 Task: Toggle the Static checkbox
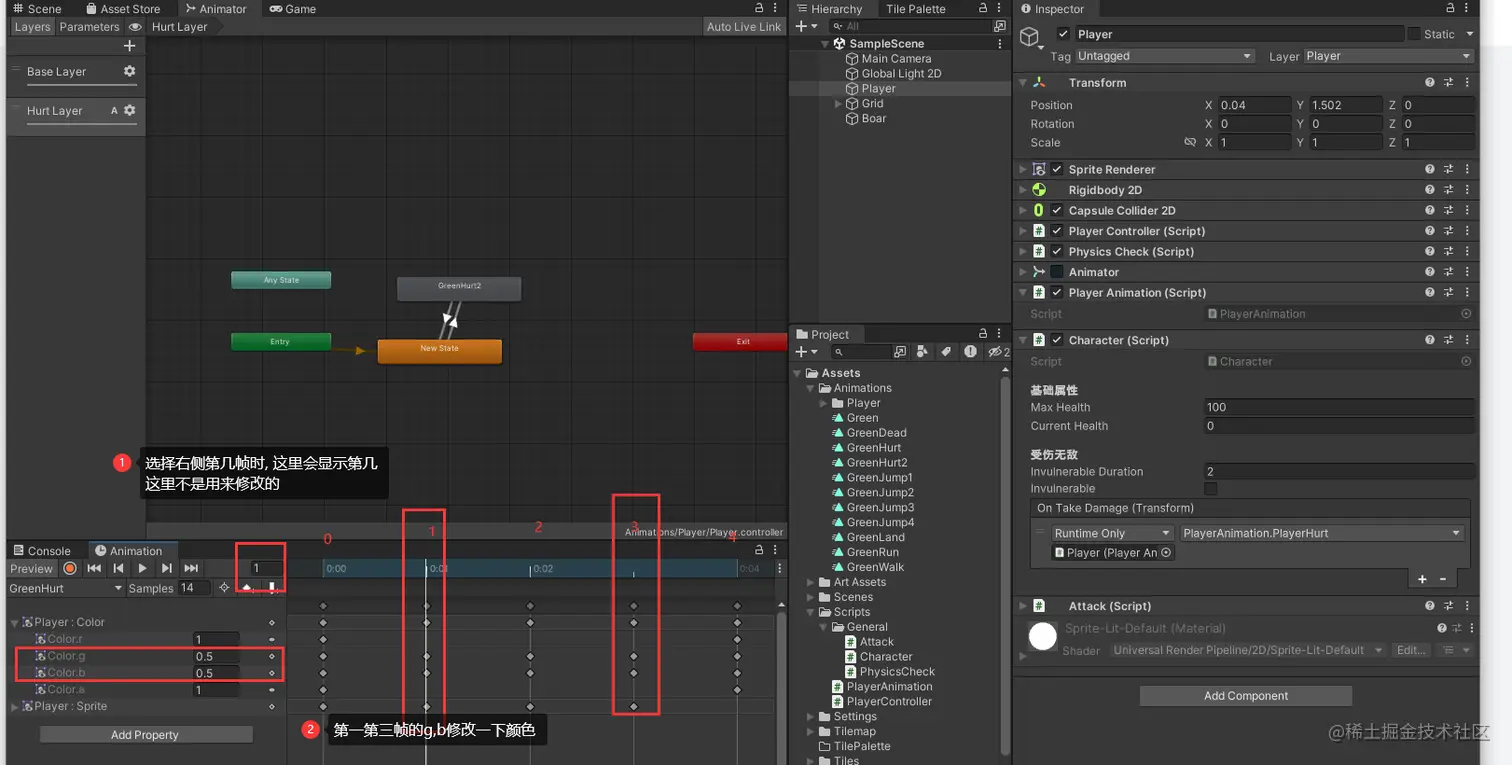tap(1414, 34)
